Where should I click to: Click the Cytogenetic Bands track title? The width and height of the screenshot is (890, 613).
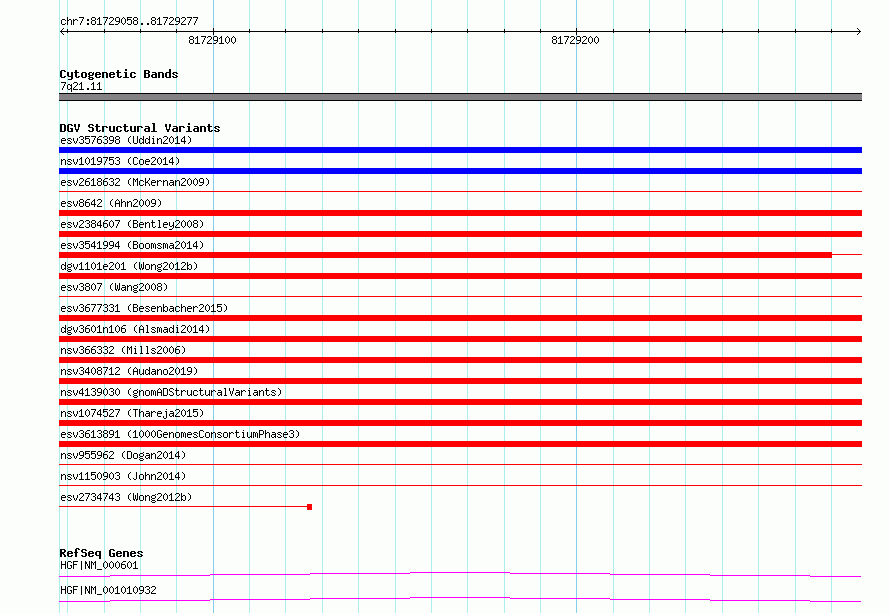tap(119, 74)
